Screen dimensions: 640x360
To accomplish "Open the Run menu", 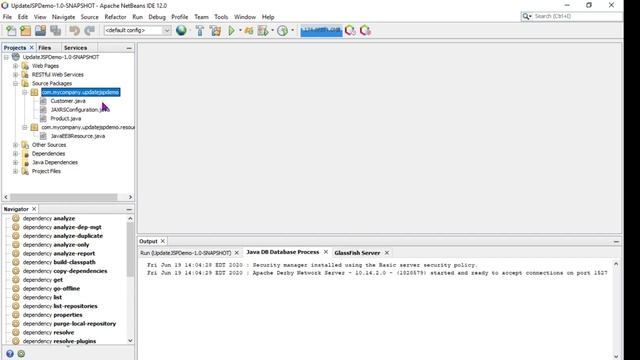I will [x=138, y=17].
